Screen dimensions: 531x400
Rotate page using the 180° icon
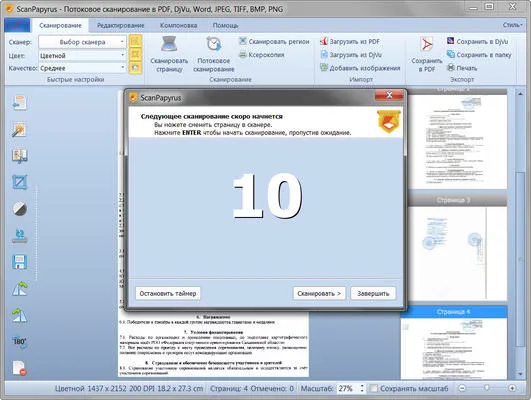pos(19,341)
